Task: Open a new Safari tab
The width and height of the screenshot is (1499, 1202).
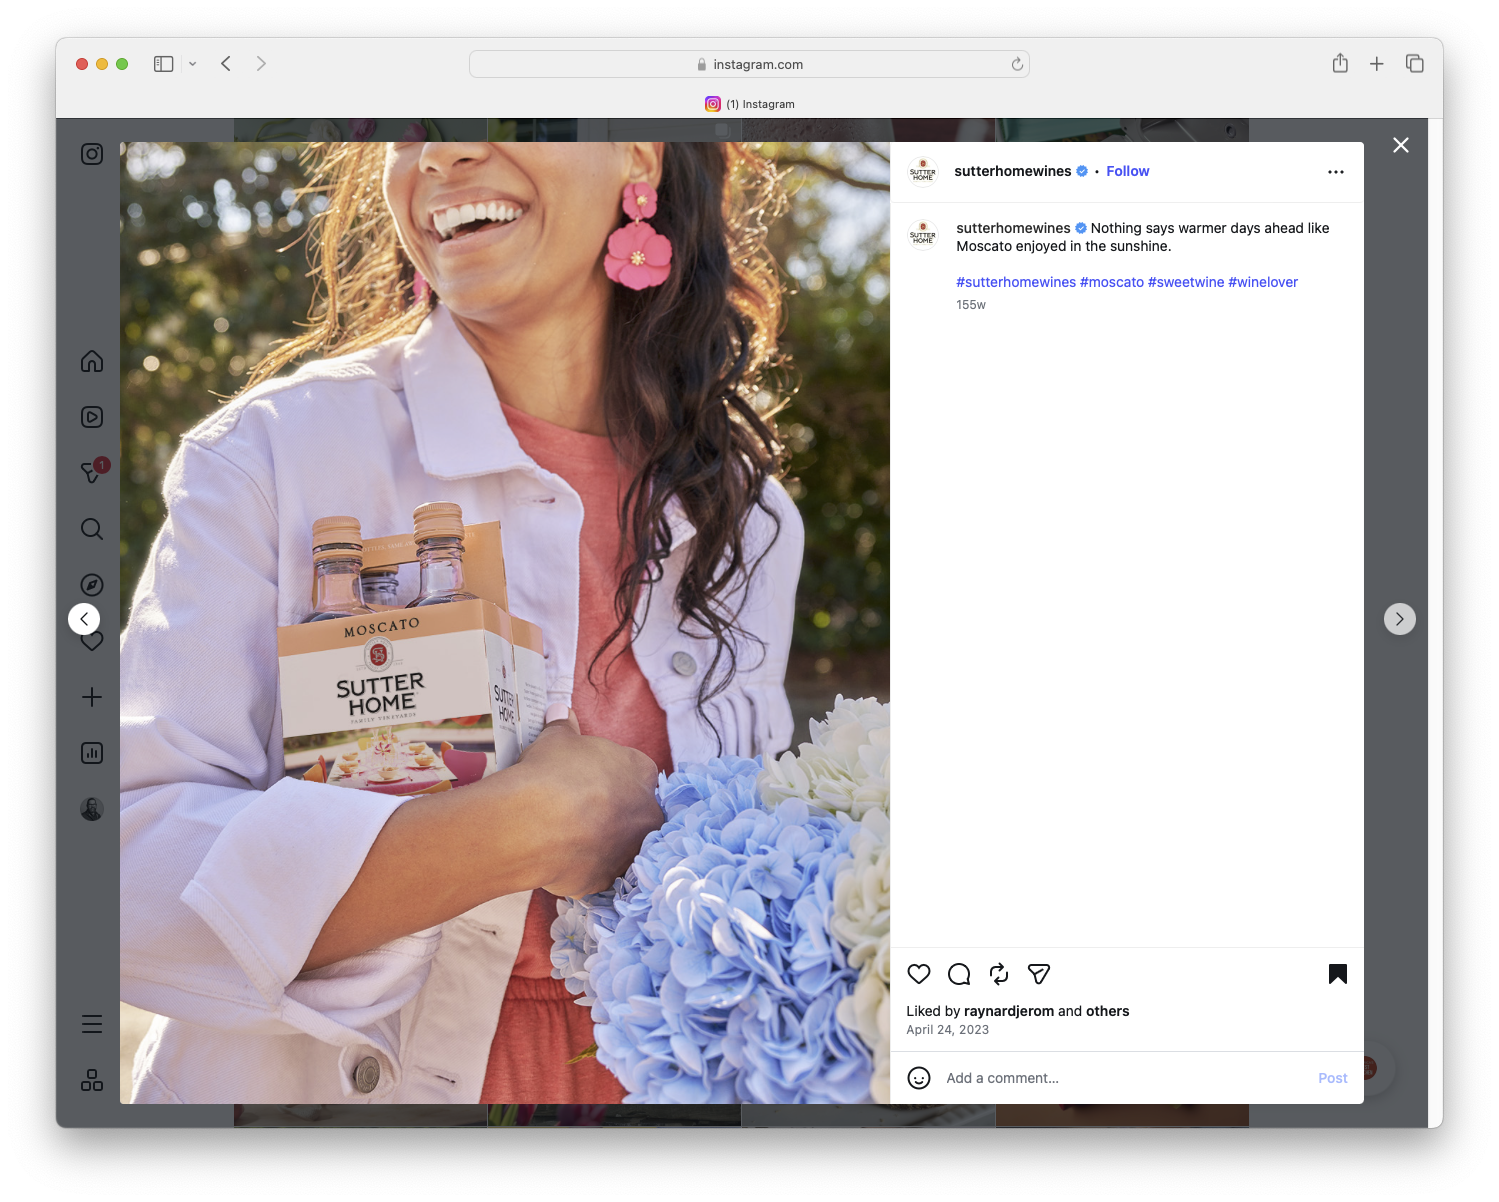Action: 1377,64
